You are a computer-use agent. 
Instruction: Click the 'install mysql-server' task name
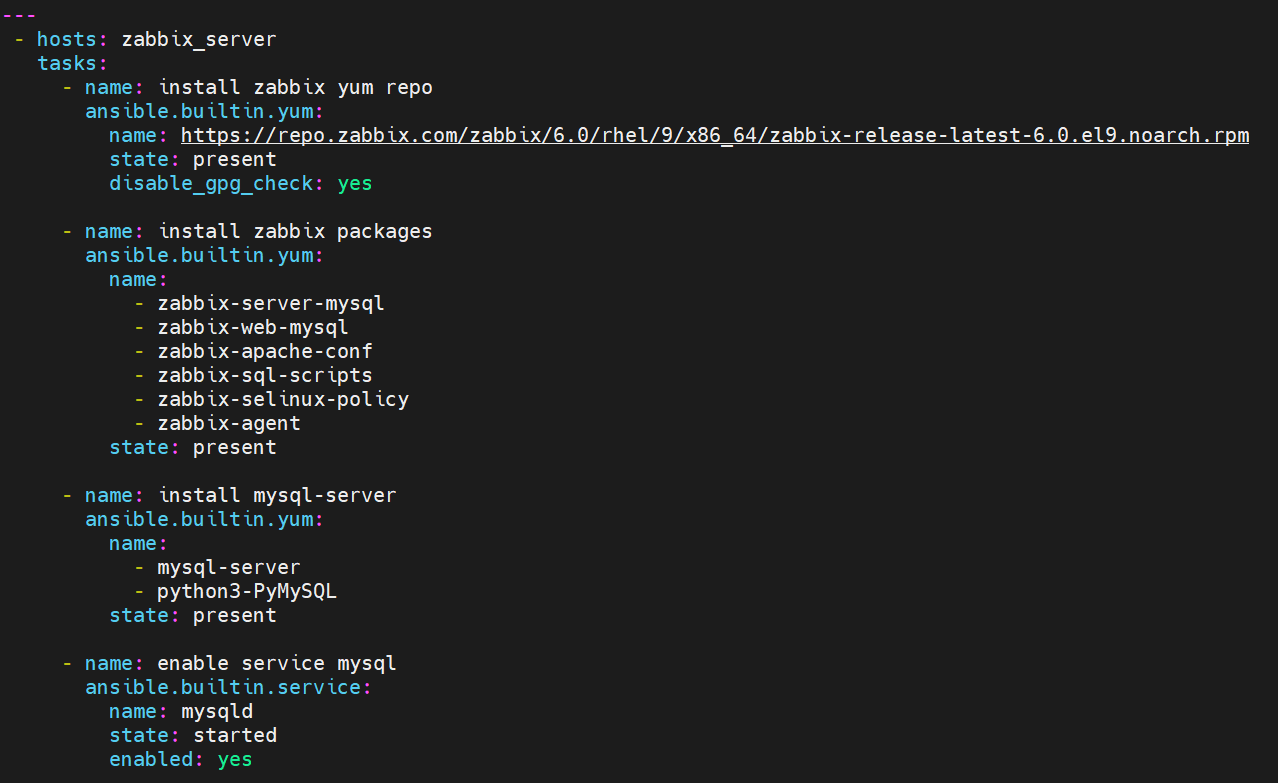click(x=278, y=496)
